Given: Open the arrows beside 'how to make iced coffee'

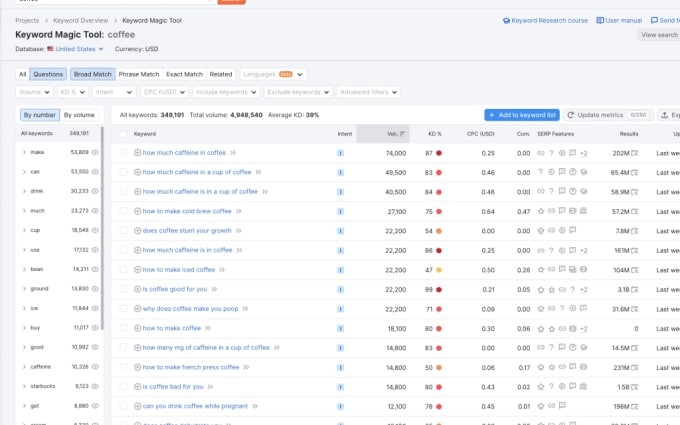Looking at the screenshot, I should (222, 270).
